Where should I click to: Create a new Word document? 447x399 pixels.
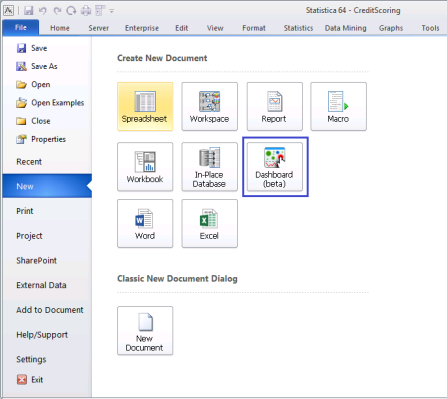click(x=145, y=223)
